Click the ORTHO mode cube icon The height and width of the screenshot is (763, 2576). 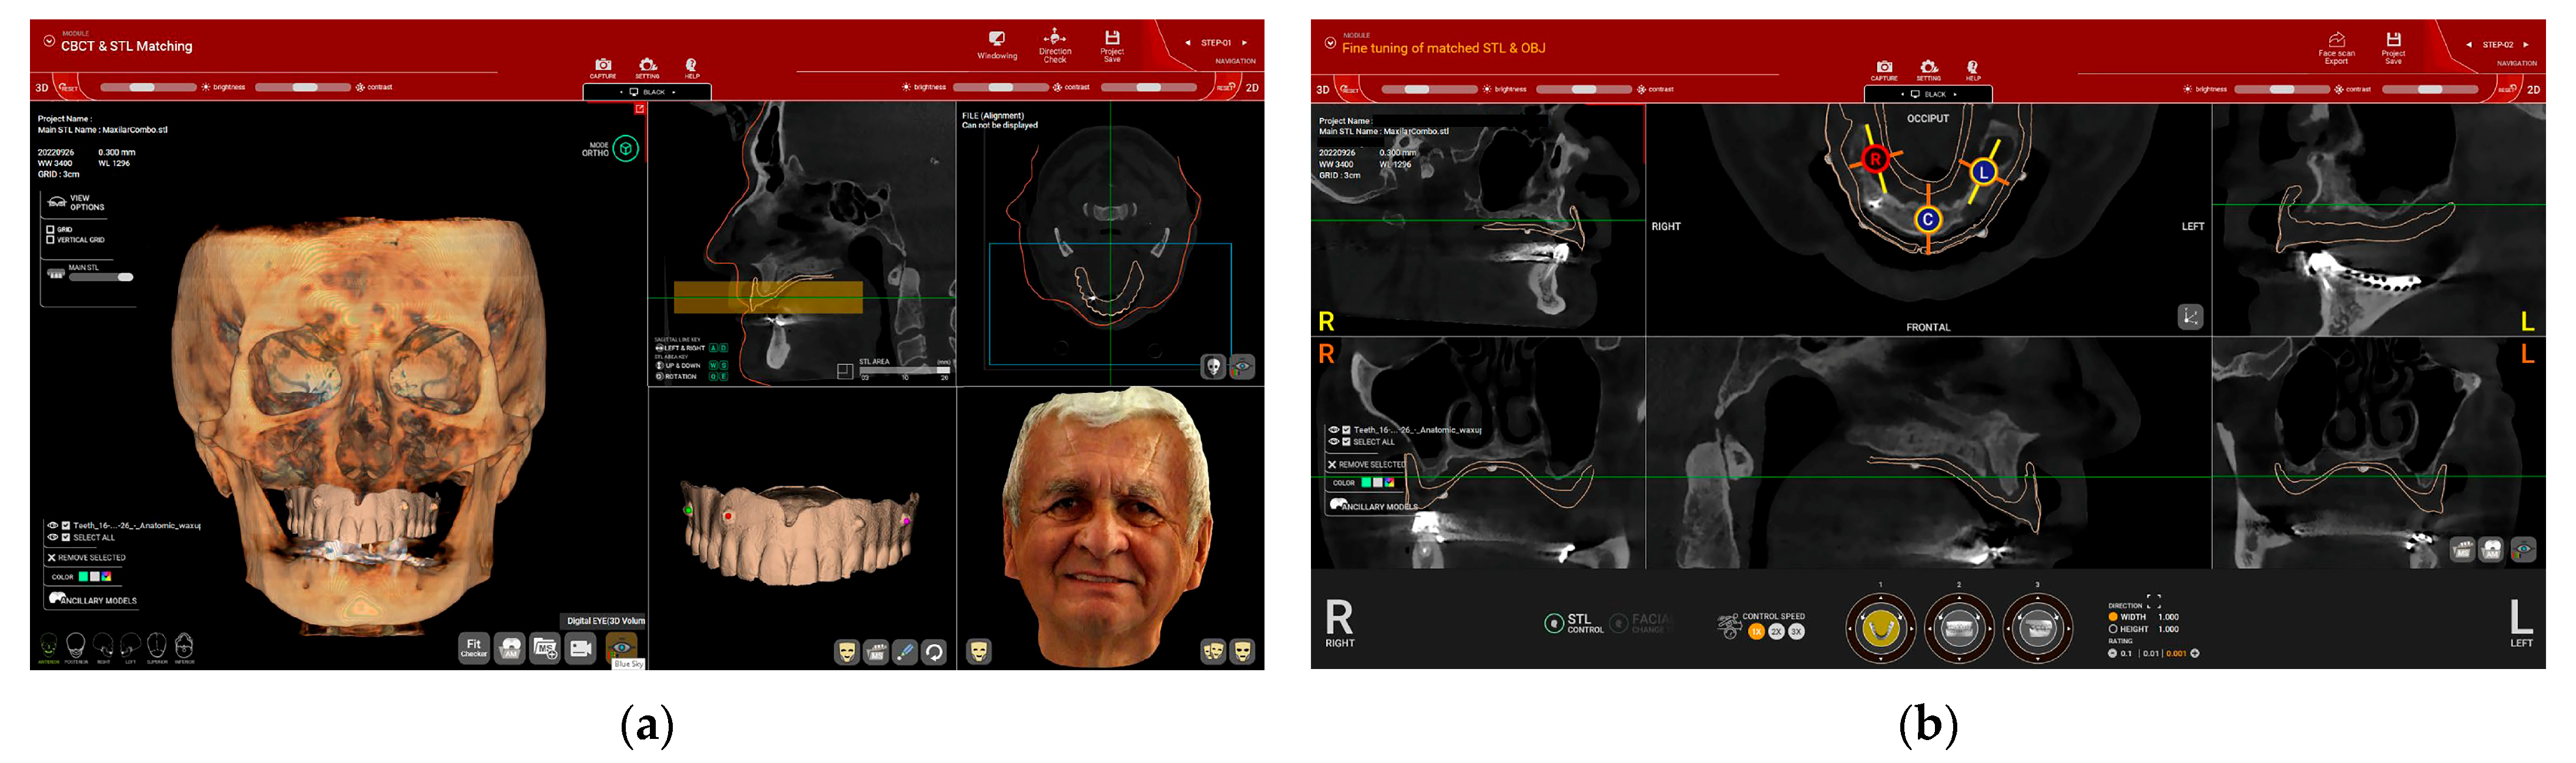tap(626, 150)
